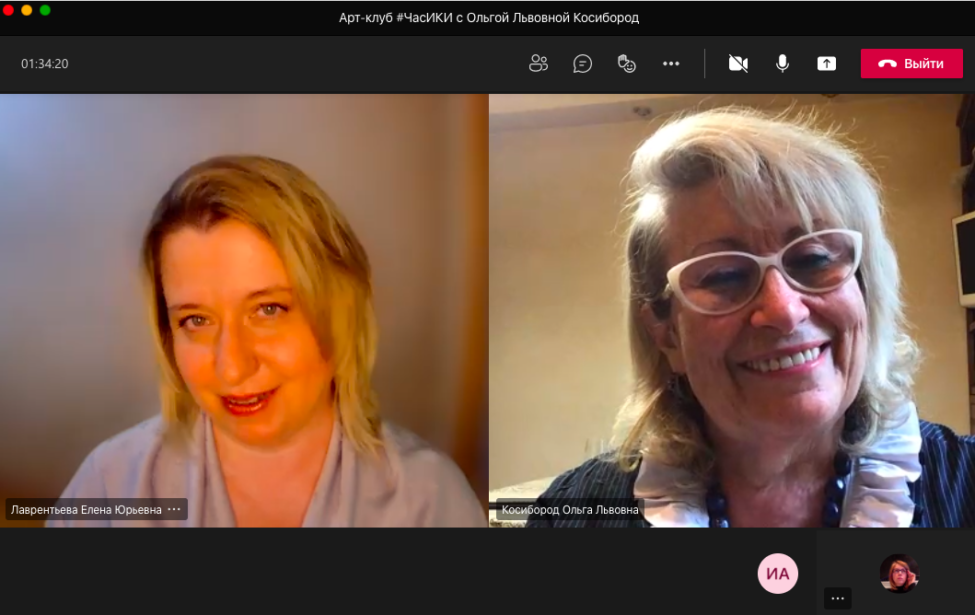Minimize the meeting window with yellow button

(x=27, y=10)
